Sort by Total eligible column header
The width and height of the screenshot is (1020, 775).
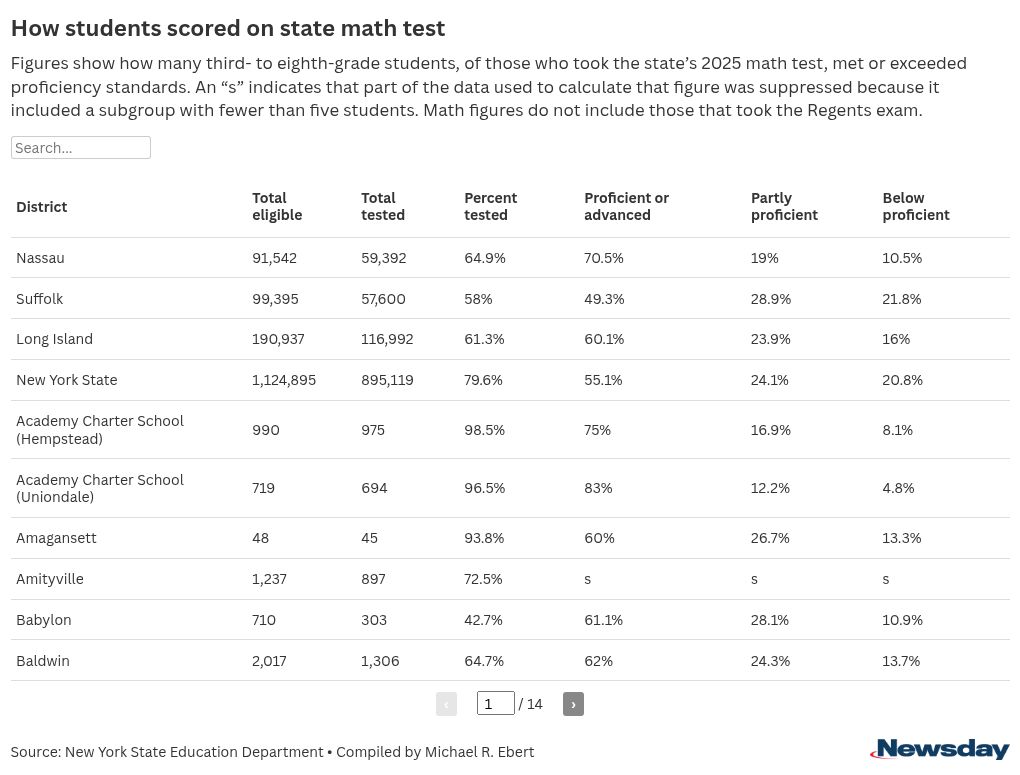point(277,206)
